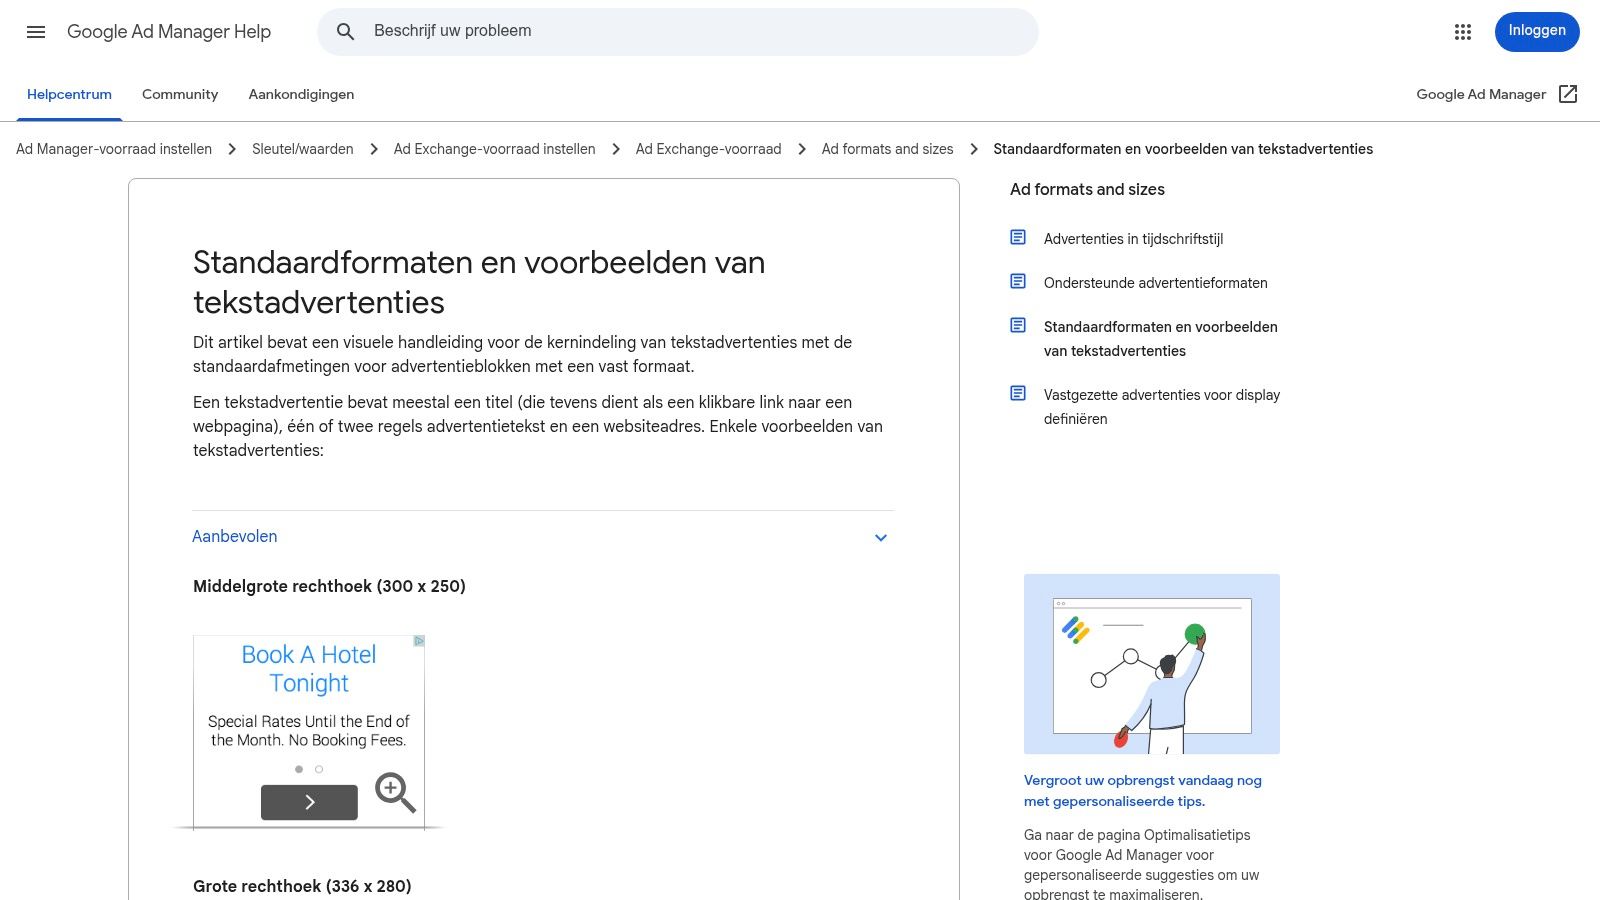The image size is (1600, 900).
Task: Open the hamburger main menu
Action: tap(36, 32)
